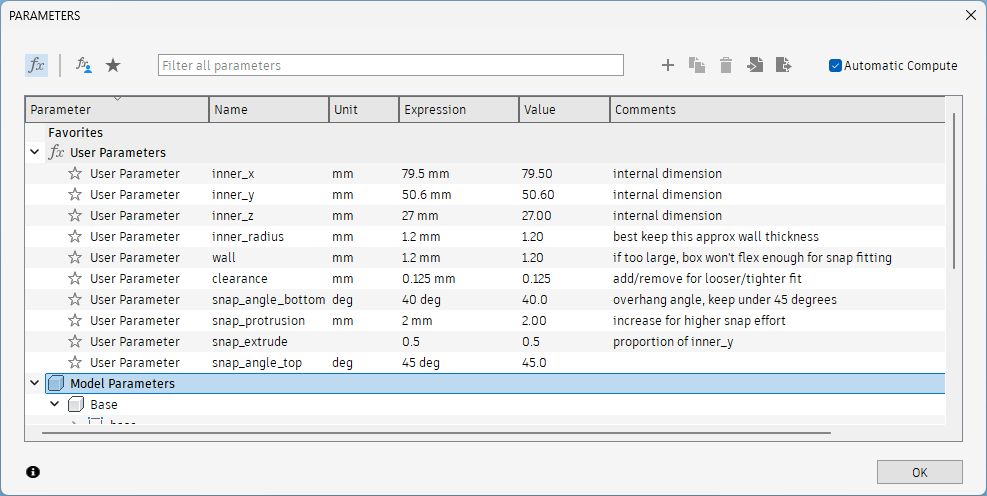Click 'add/remove for looser/tighter fit' comment

(x=707, y=278)
